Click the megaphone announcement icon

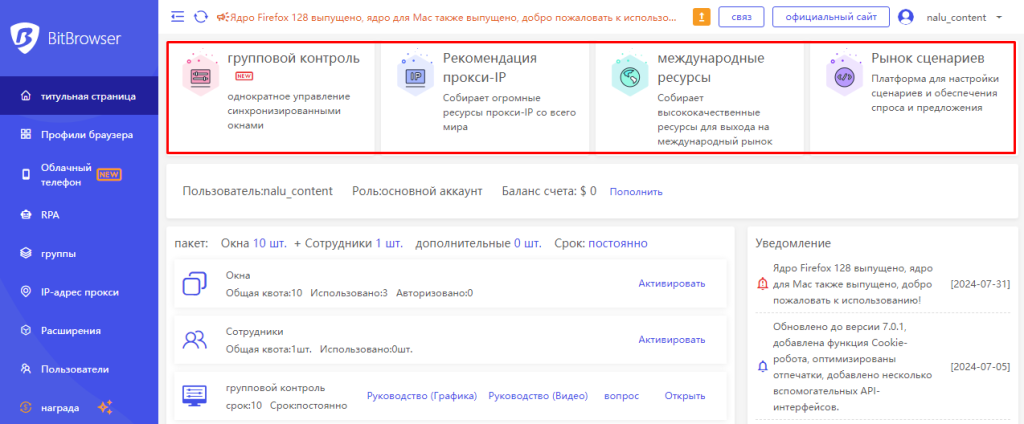pos(222,17)
